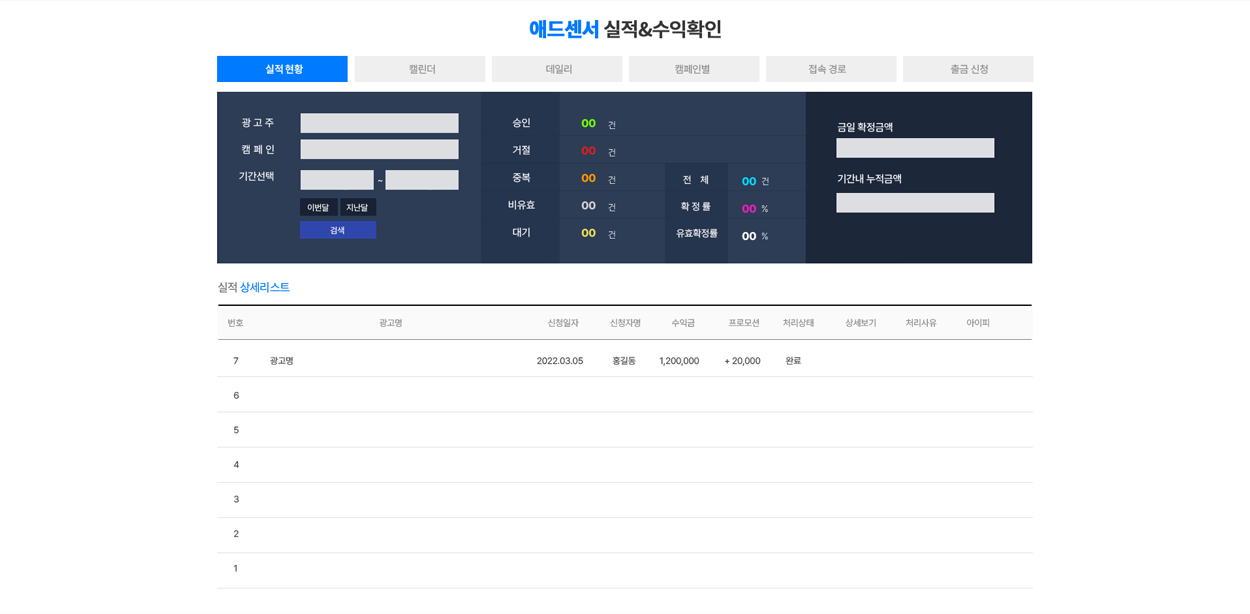Screen dimensions: 1250x614
Task: Click the 처리상태 column header
Action: tap(798, 323)
